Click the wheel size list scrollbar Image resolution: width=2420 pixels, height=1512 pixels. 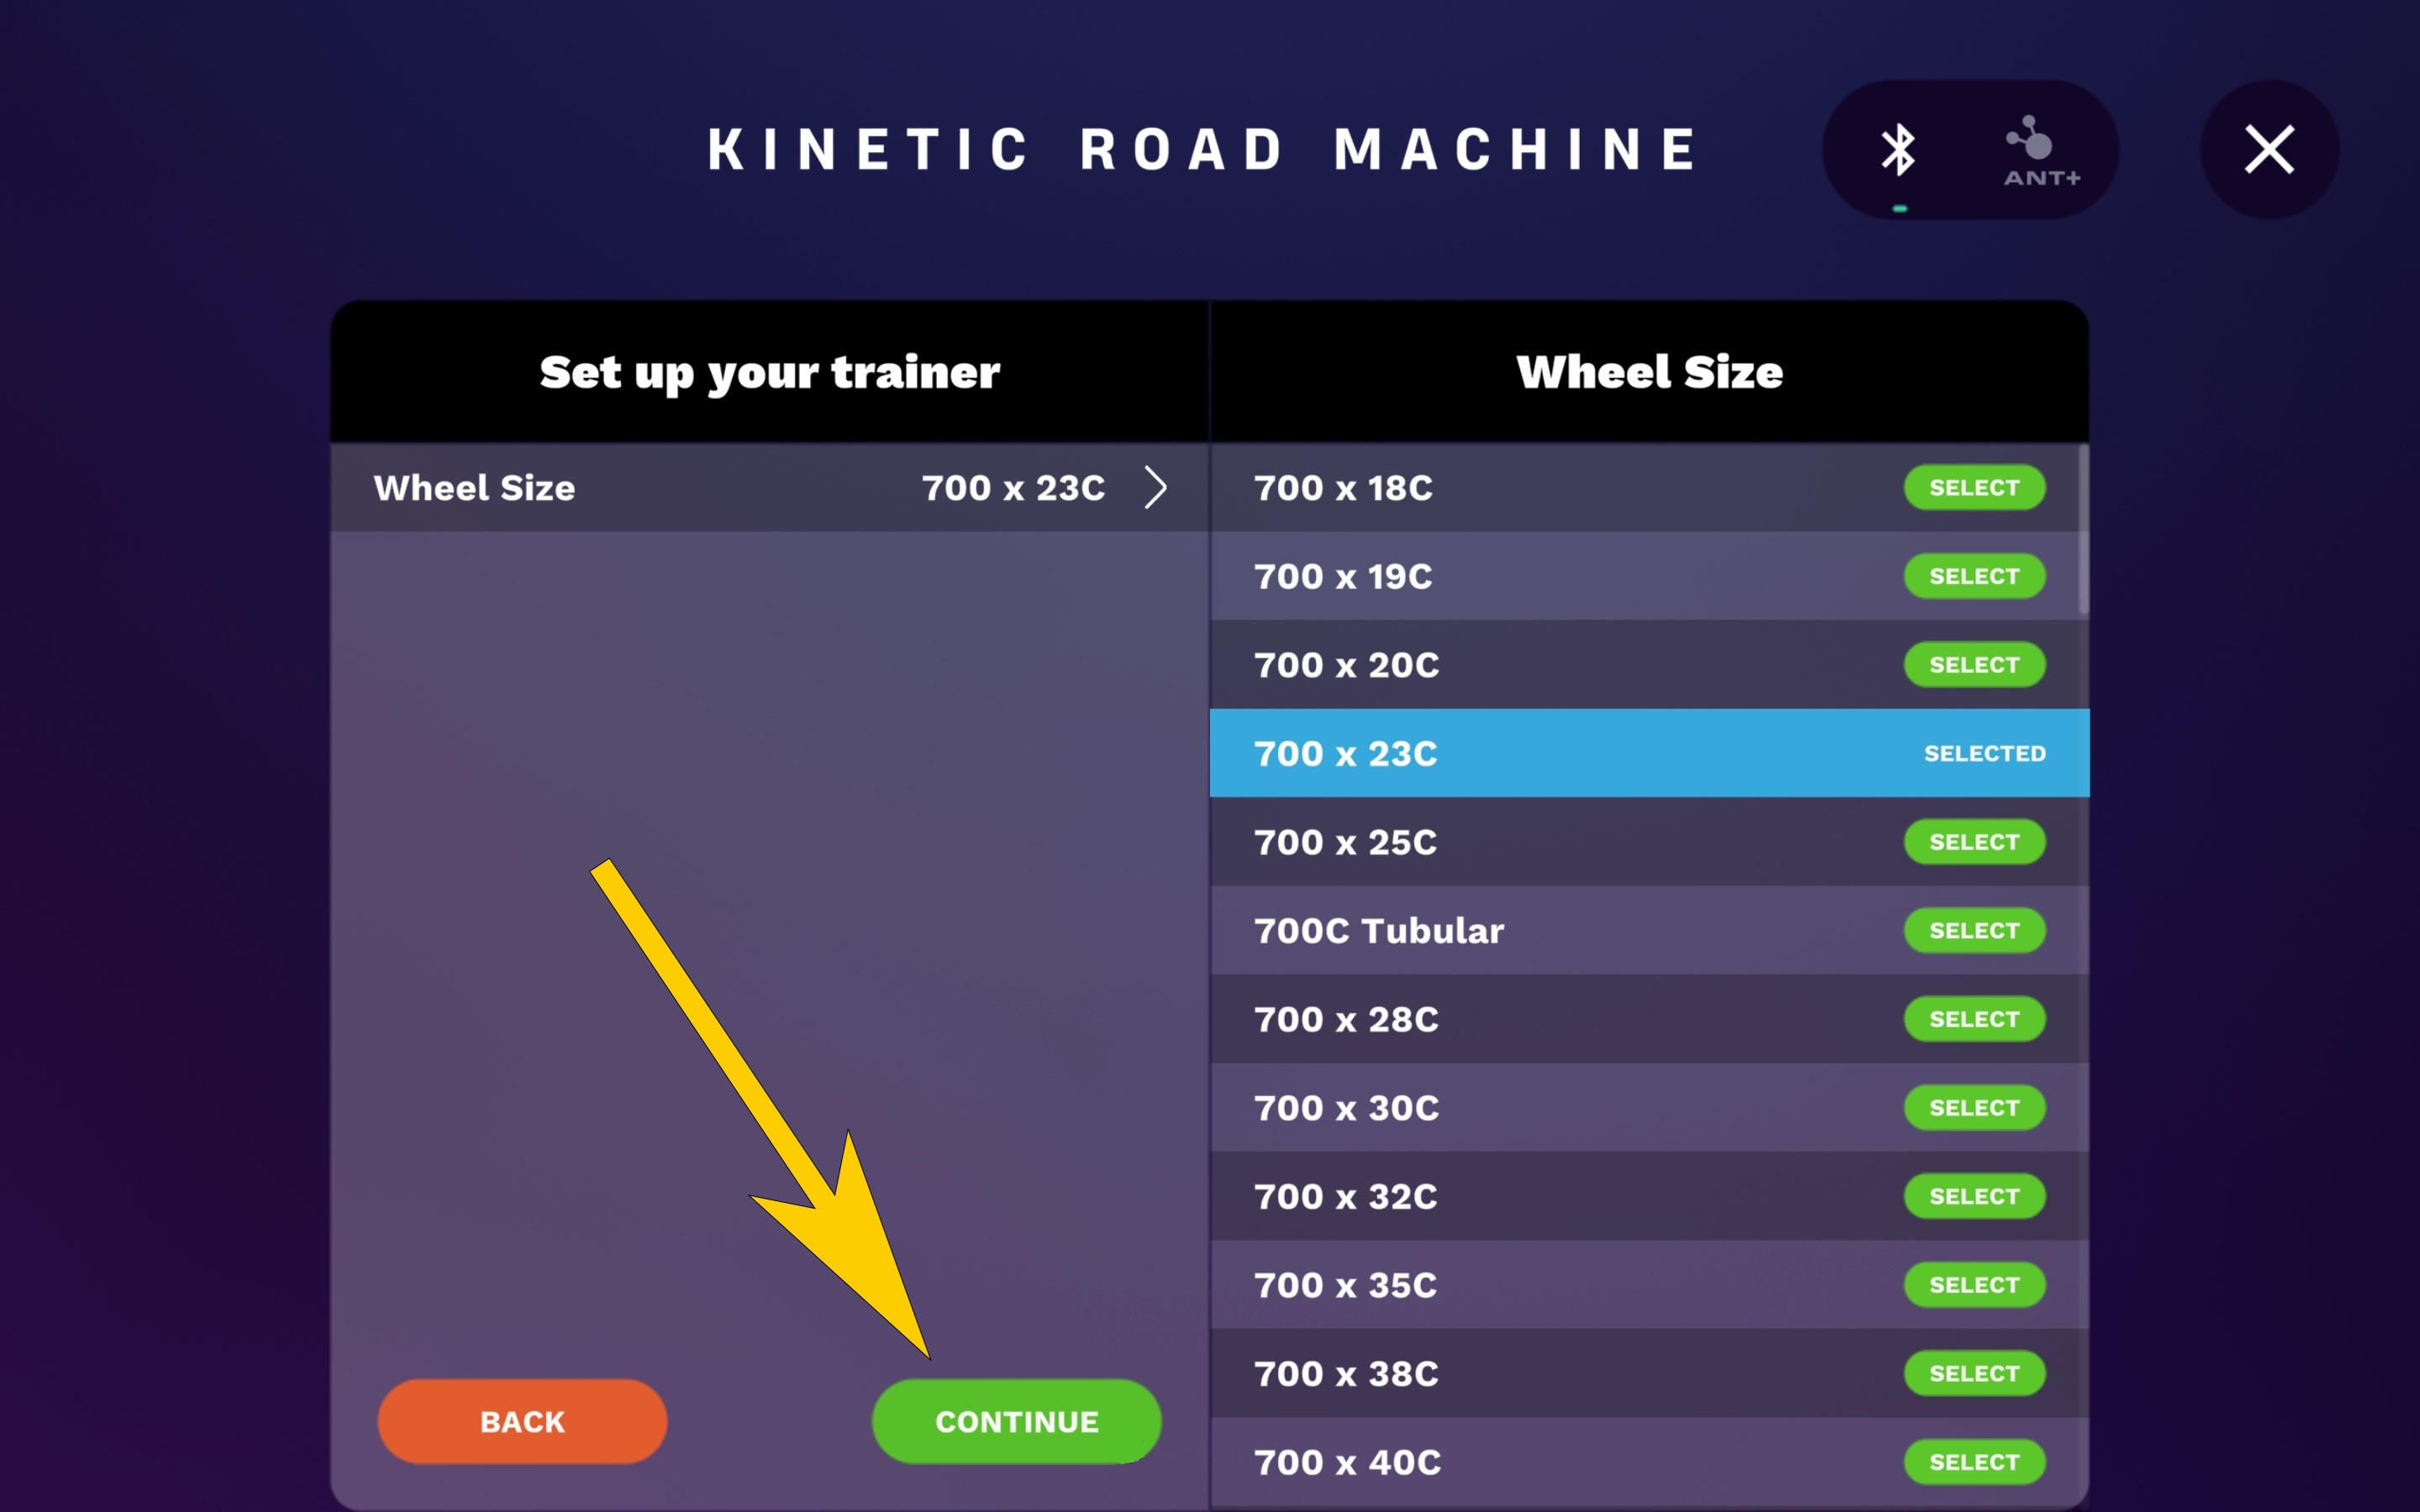pos(2083,530)
